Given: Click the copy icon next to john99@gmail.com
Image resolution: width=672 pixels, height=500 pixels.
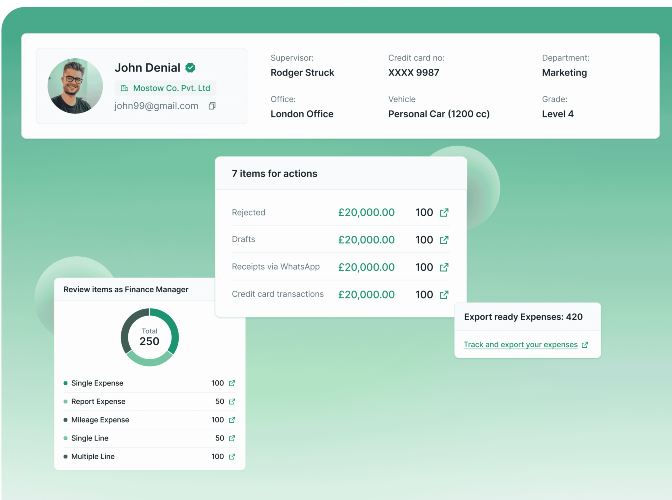Looking at the screenshot, I should [x=212, y=106].
